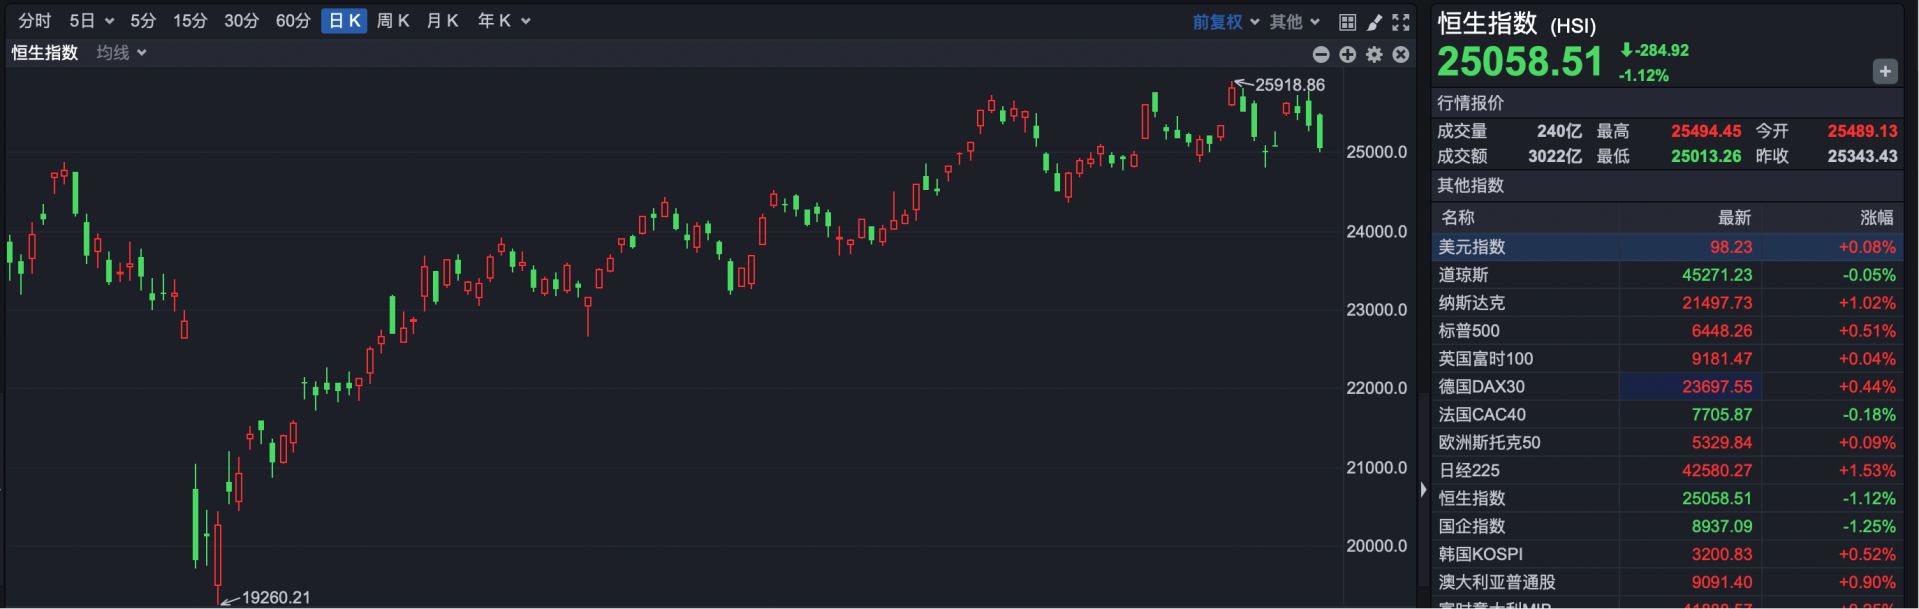Add HSI to watchlist plus button
The width and height of the screenshot is (1919, 609).
[x=1885, y=71]
